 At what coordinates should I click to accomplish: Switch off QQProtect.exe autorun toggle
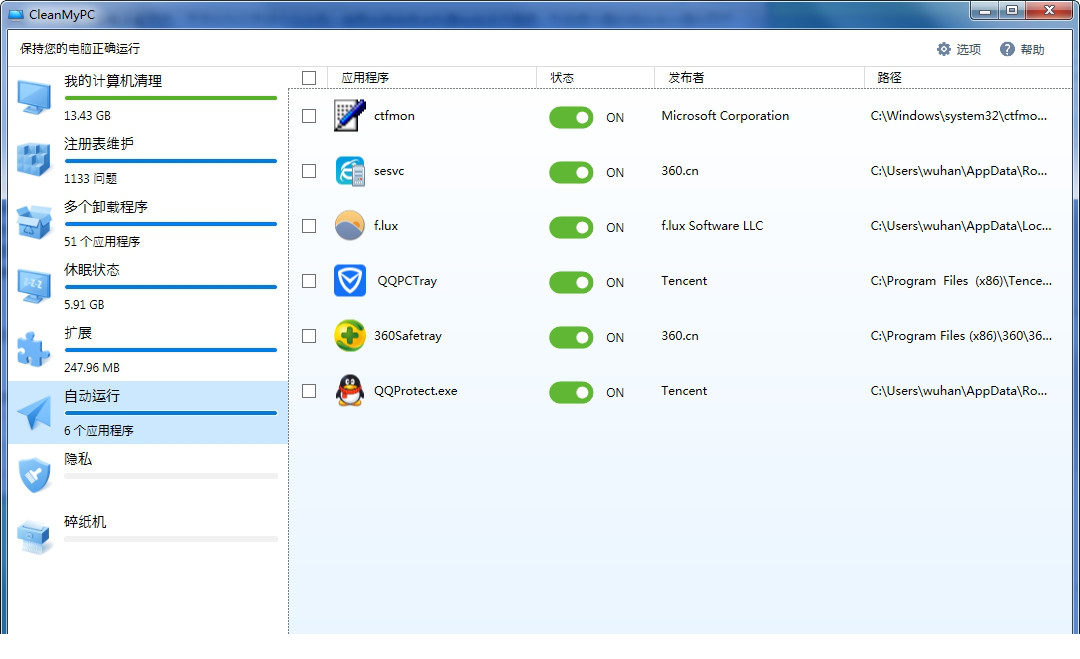[571, 393]
